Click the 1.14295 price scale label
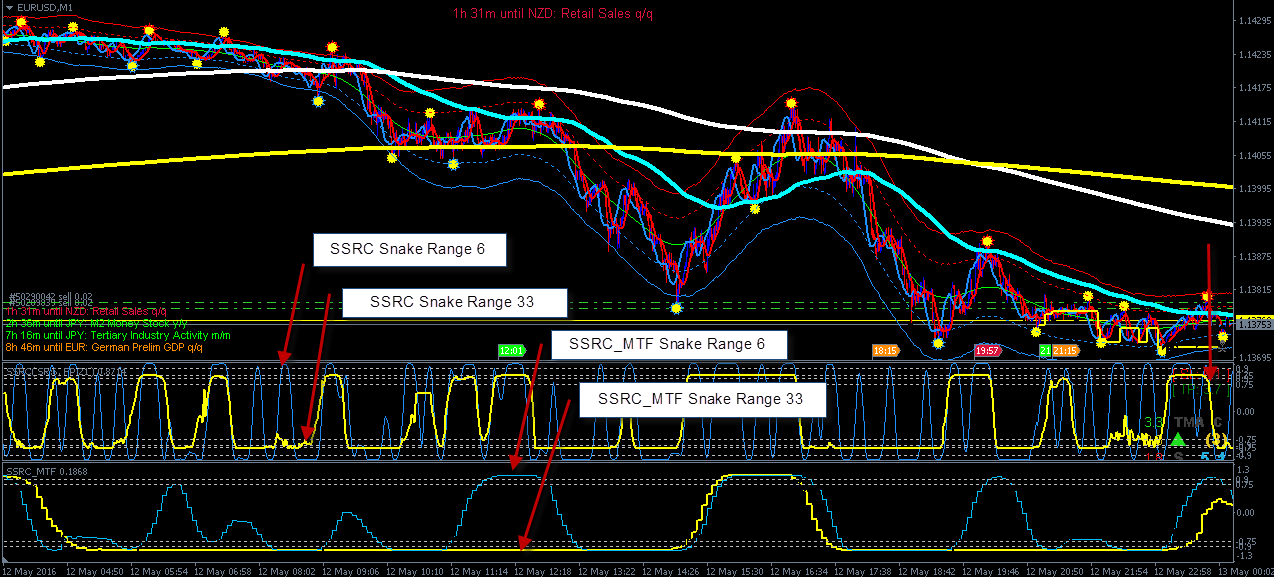The width and height of the screenshot is (1274, 577). pyautogui.click(x=1254, y=21)
